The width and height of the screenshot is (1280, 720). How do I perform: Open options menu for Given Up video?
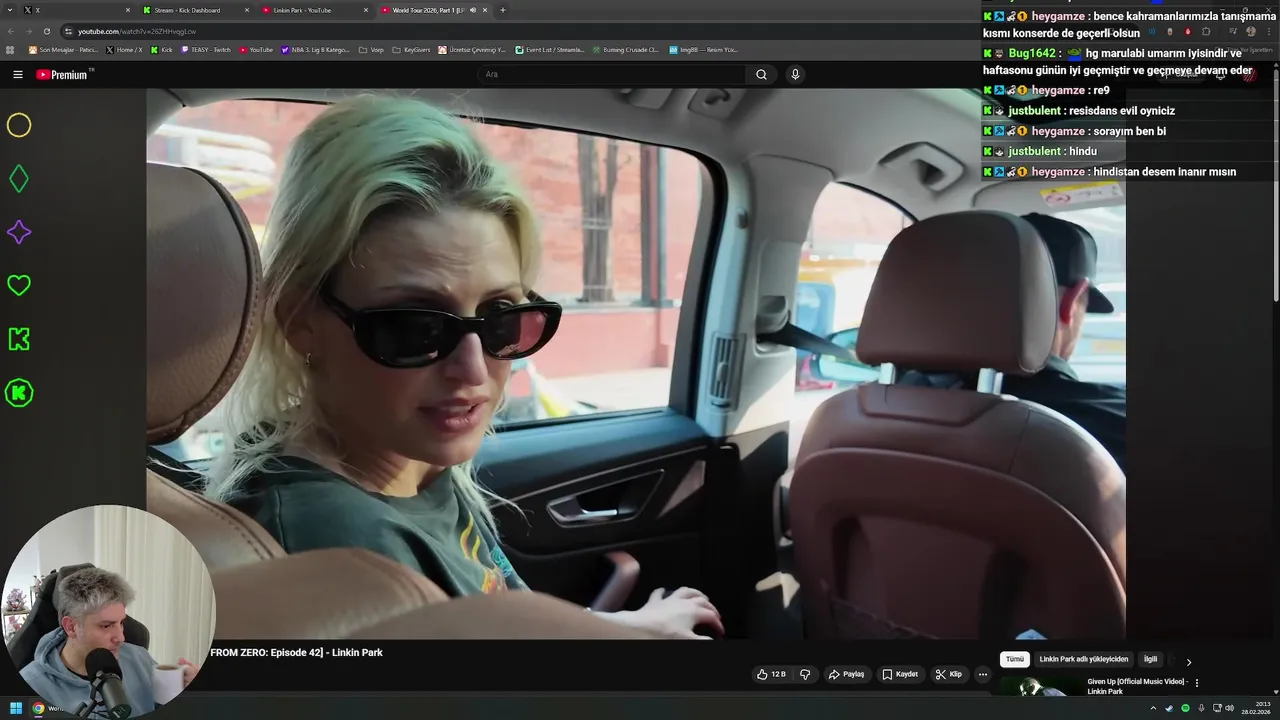coord(1197,683)
